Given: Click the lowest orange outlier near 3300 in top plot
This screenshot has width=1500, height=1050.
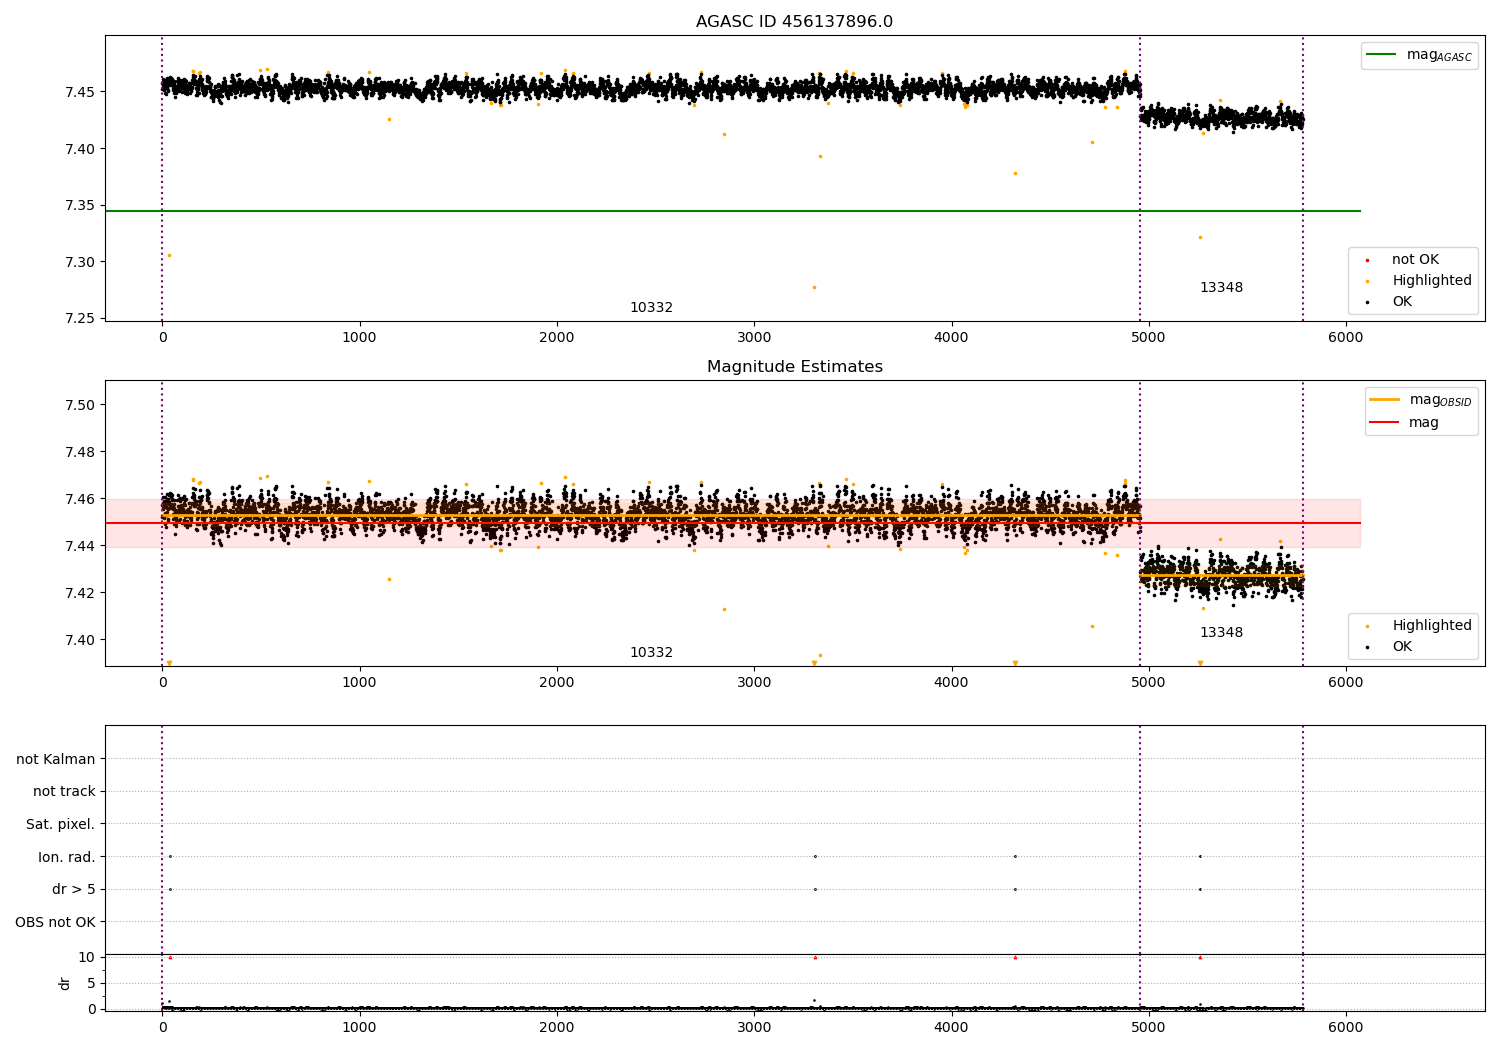Looking at the screenshot, I should pos(814,288).
